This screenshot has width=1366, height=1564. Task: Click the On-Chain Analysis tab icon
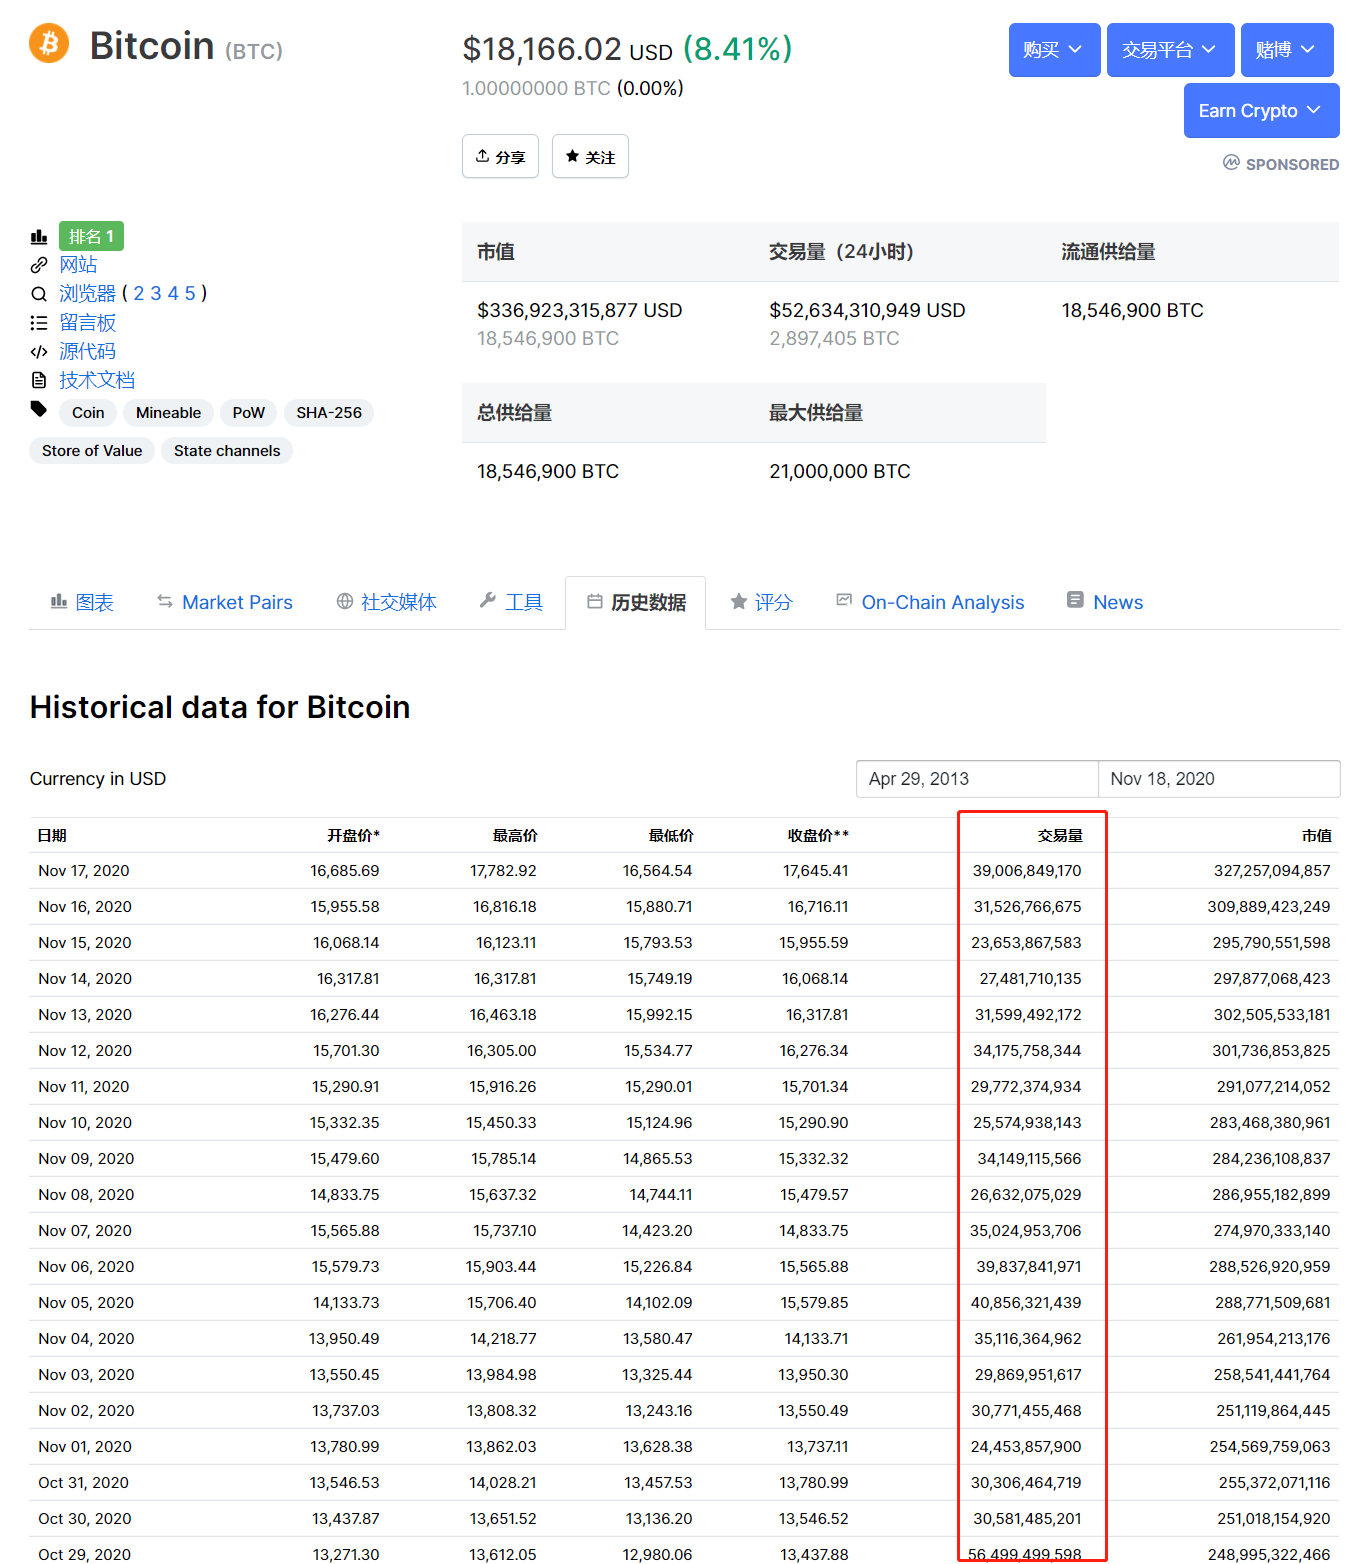point(844,600)
